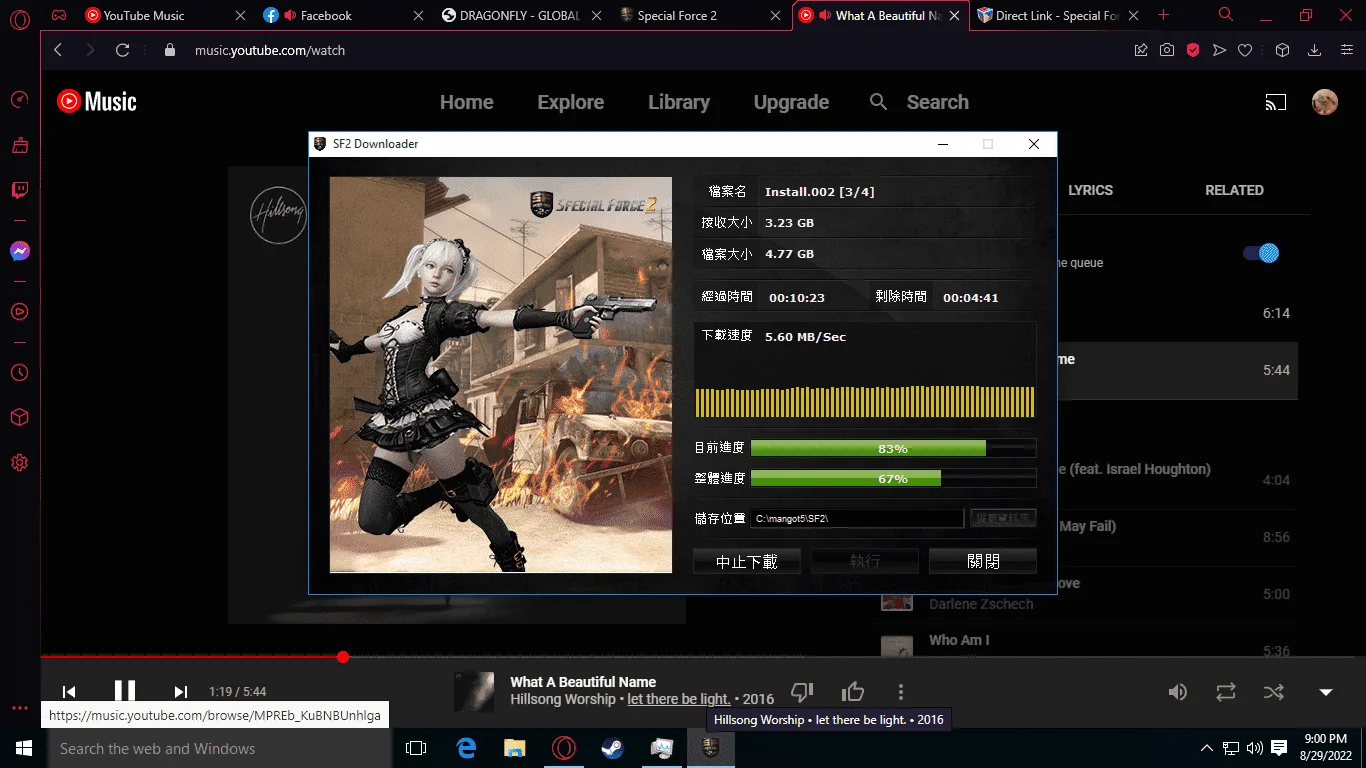Go to the previous track

tap(69, 691)
